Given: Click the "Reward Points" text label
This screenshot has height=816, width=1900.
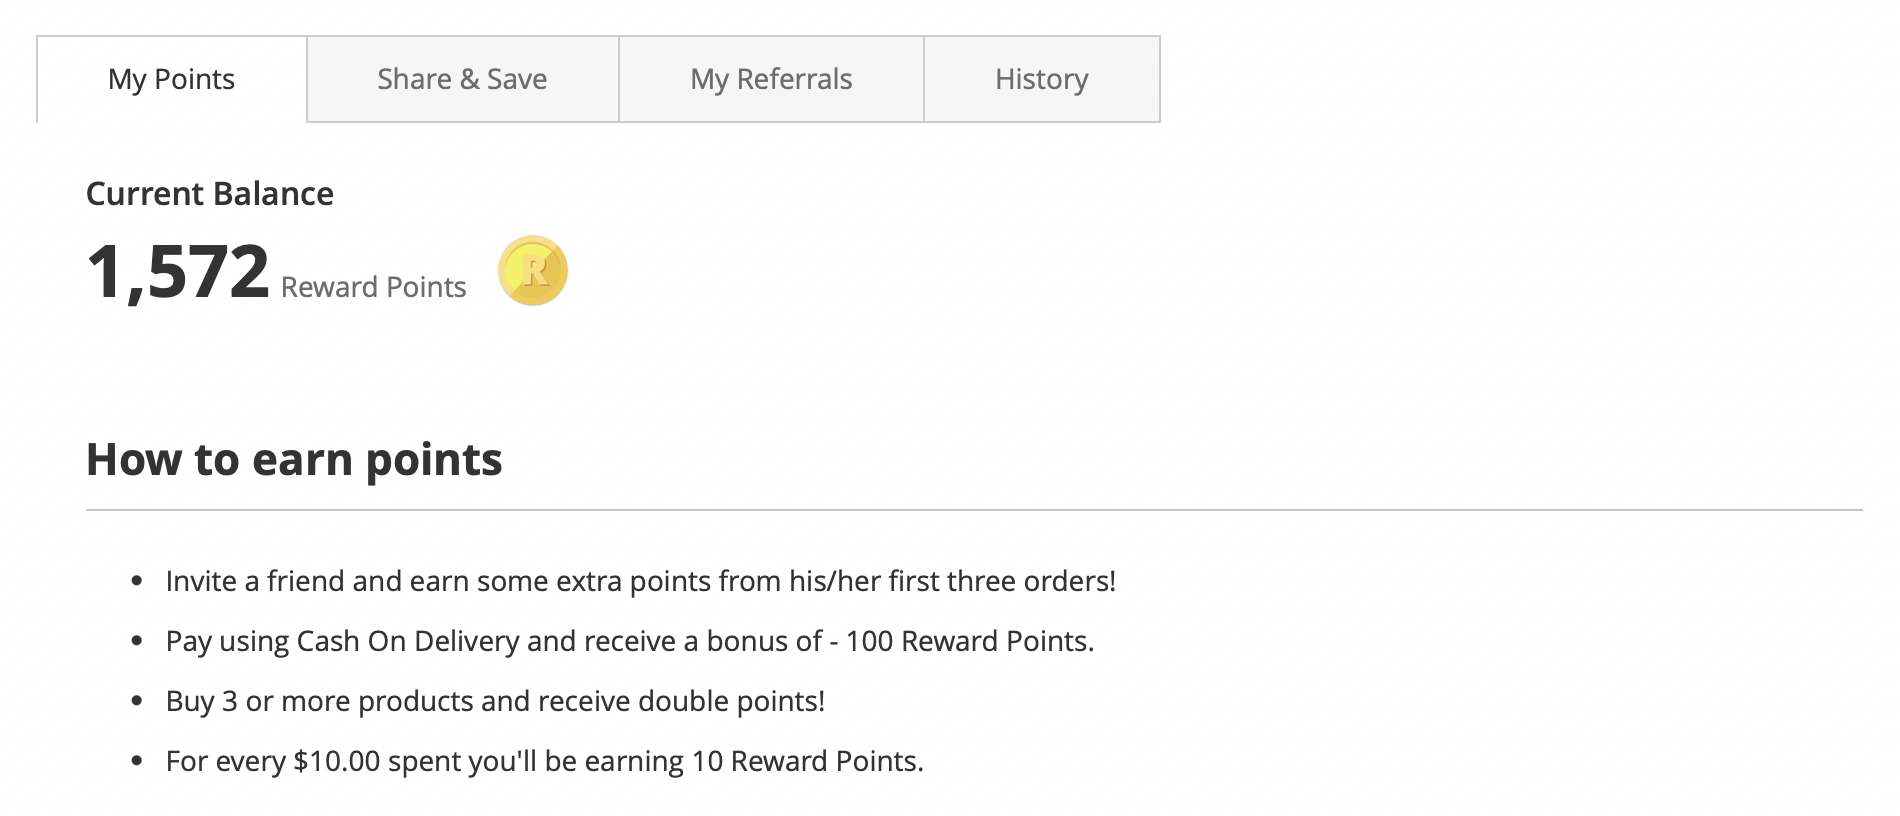Looking at the screenshot, I should pos(374,287).
